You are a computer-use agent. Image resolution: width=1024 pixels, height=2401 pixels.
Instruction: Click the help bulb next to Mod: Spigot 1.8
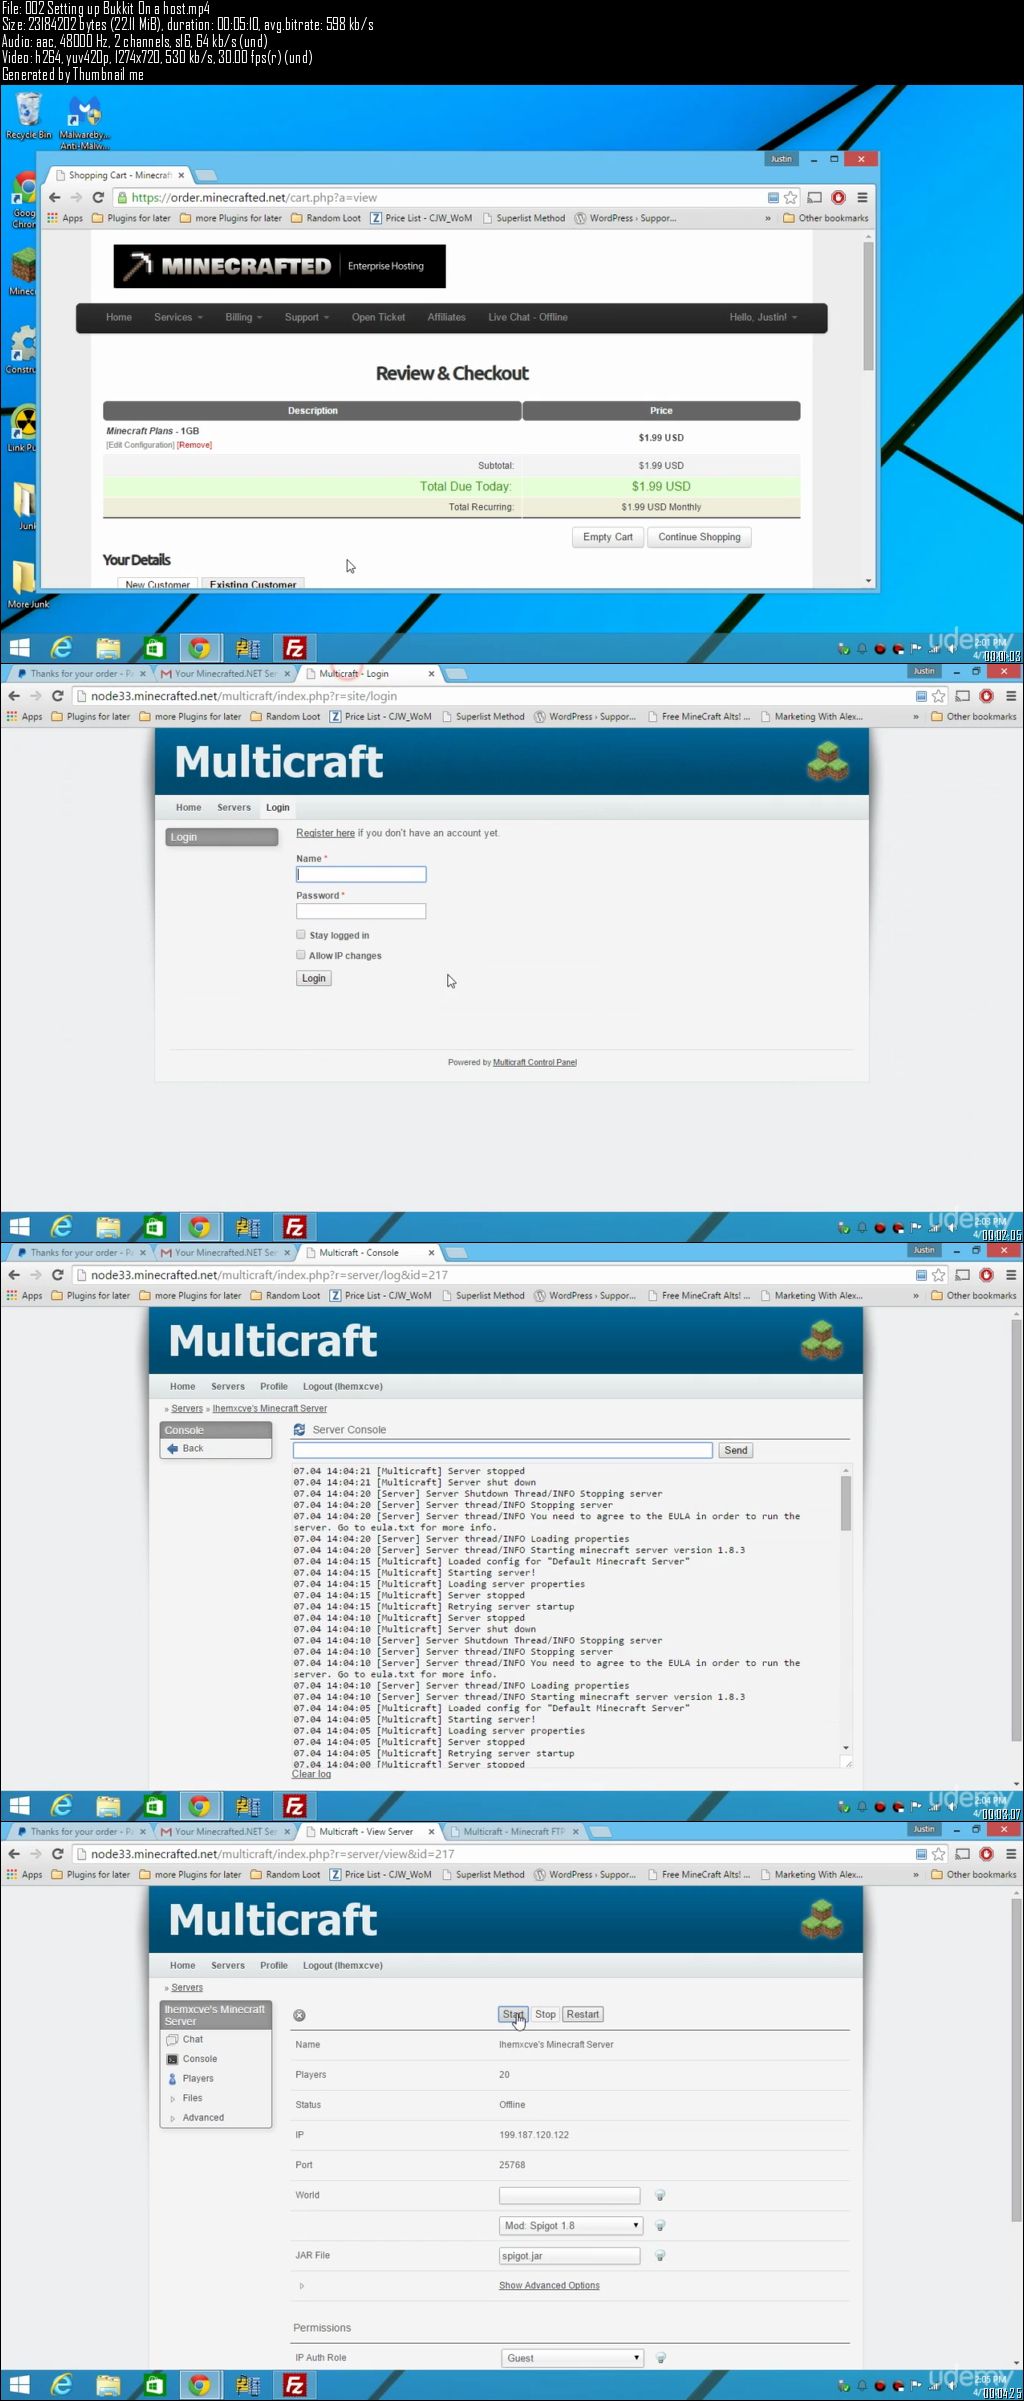pyautogui.click(x=660, y=2225)
